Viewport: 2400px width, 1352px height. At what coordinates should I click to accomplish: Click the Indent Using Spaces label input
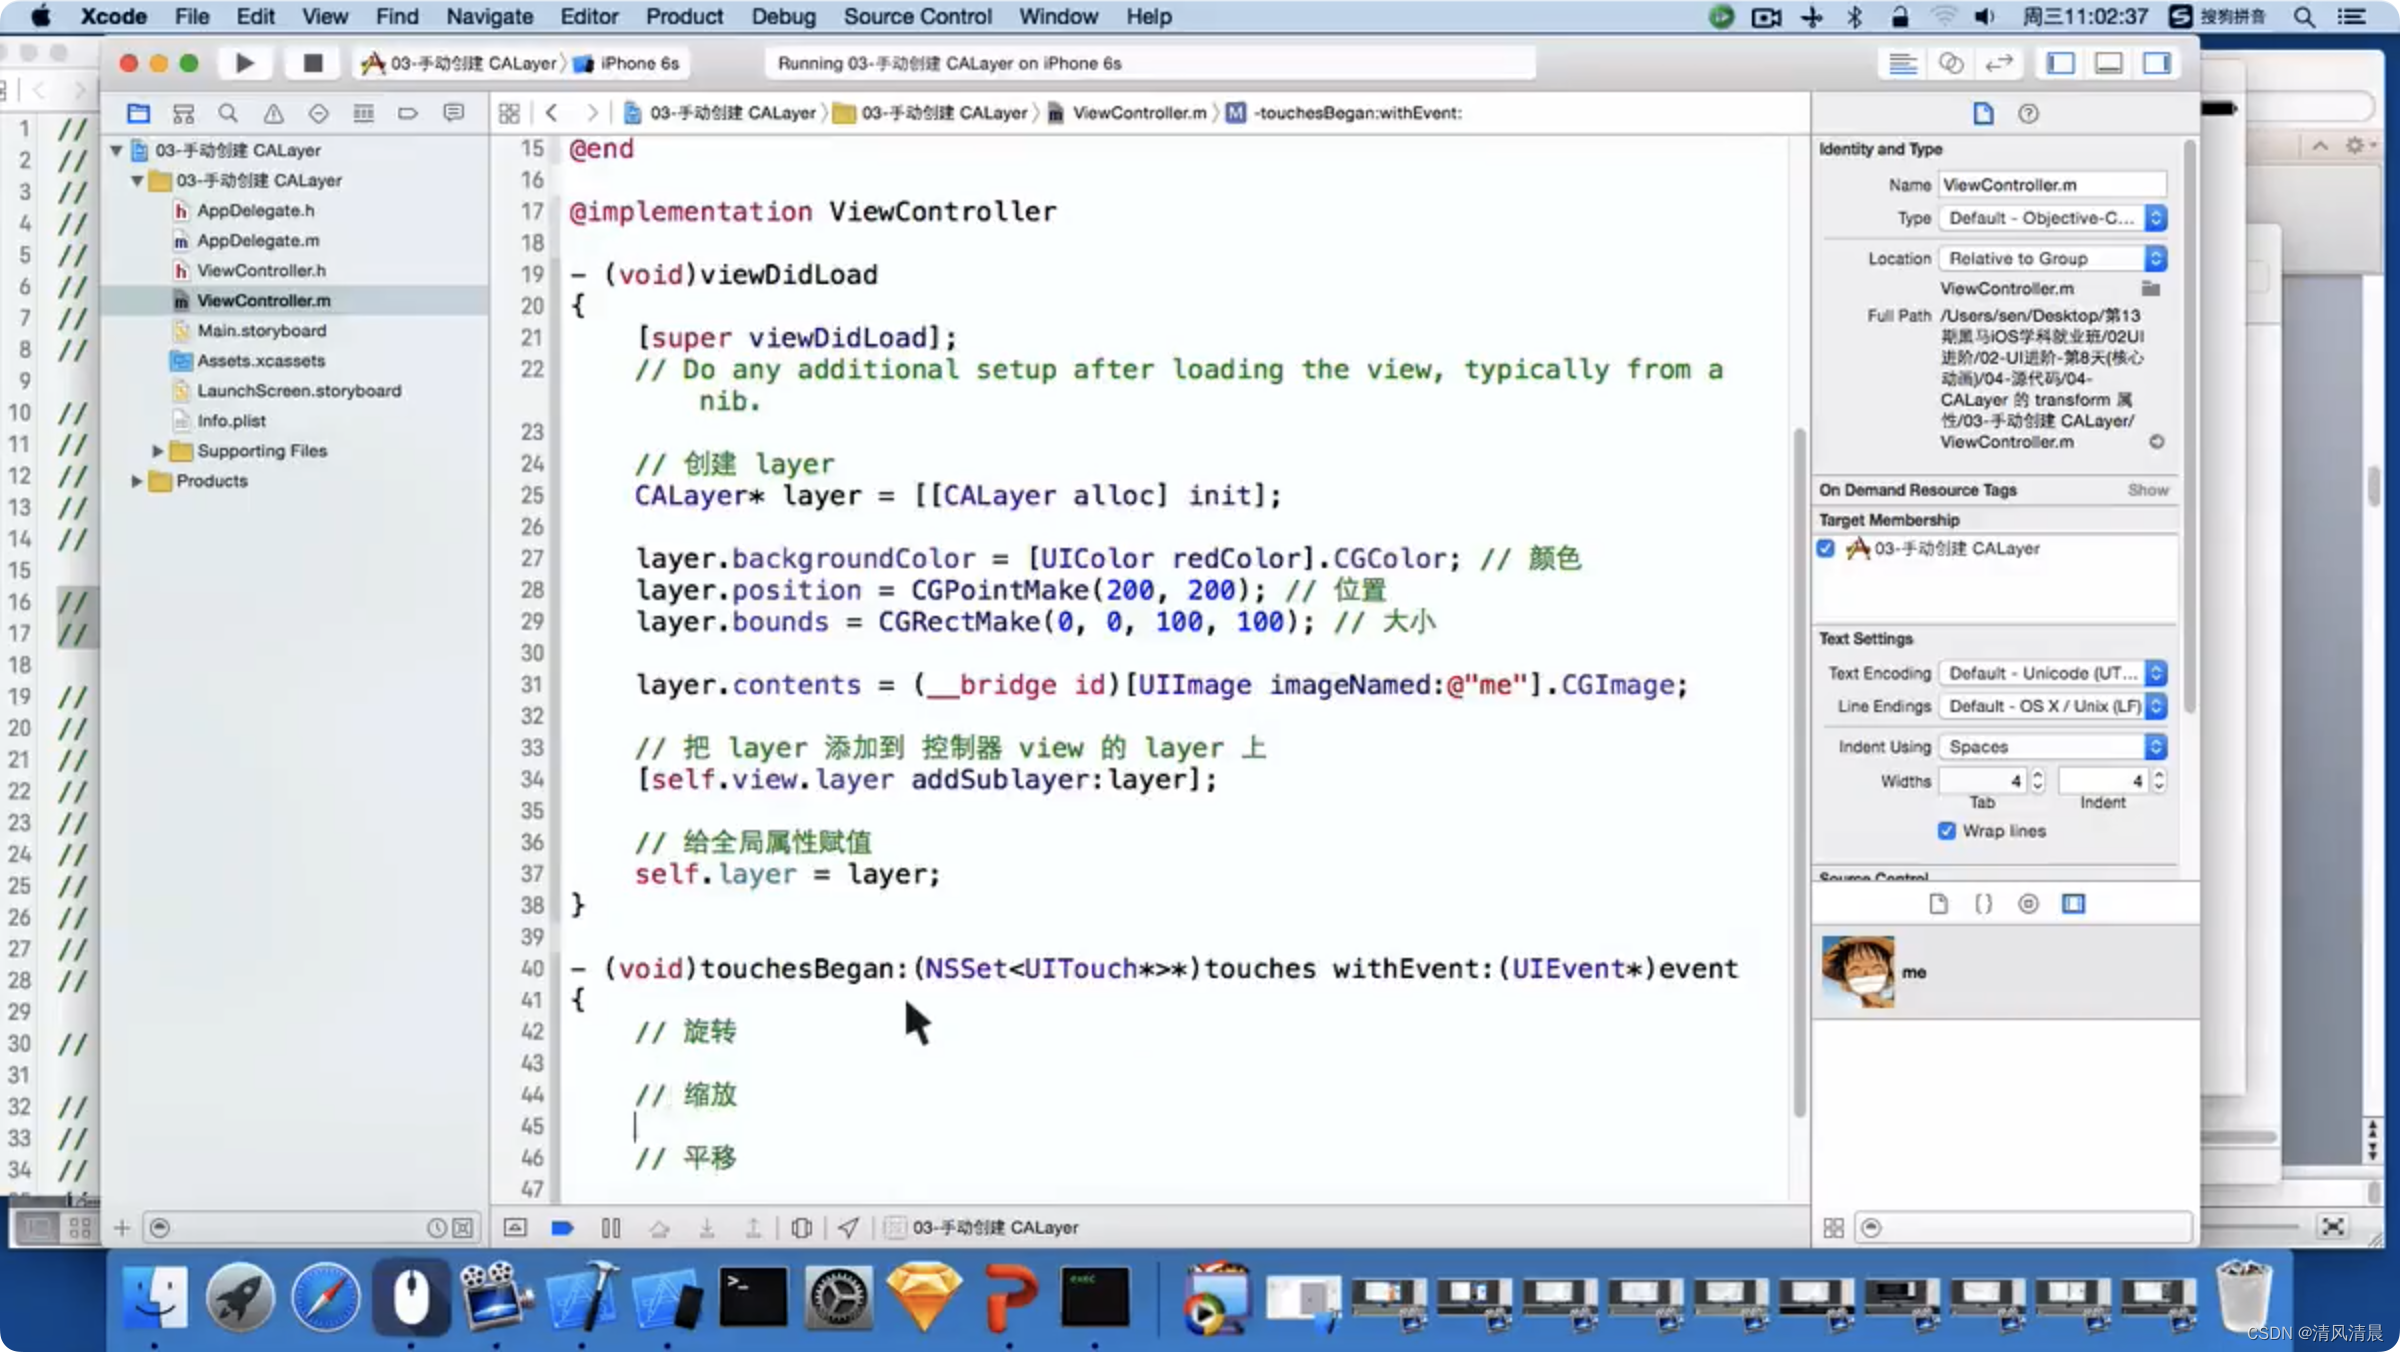(2044, 747)
